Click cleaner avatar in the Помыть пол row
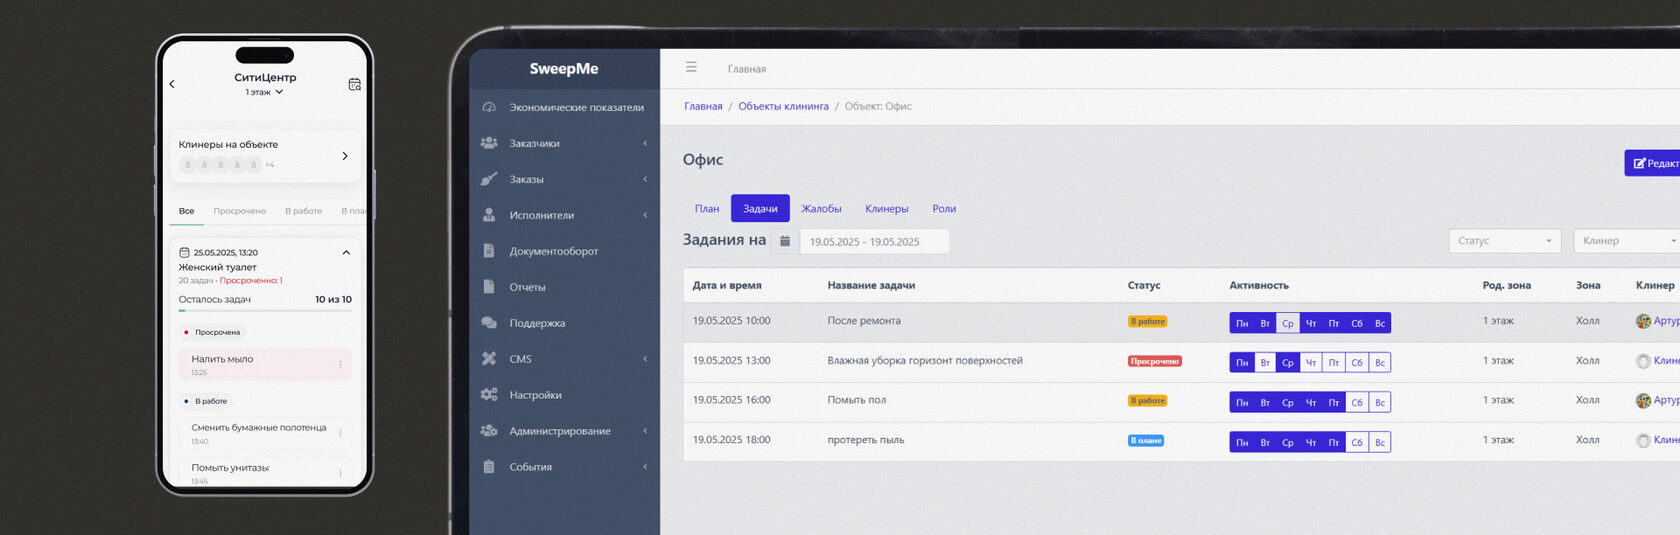The width and height of the screenshot is (1680, 535). (x=1643, y=401)
